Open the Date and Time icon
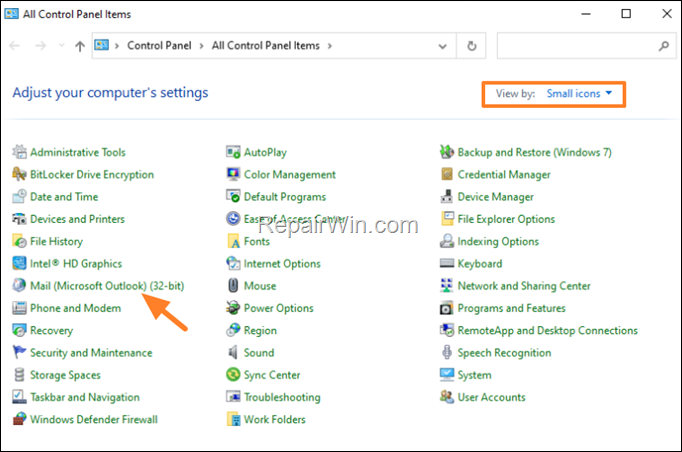Viewport: 682px width, 452px height. pos(19,196)
